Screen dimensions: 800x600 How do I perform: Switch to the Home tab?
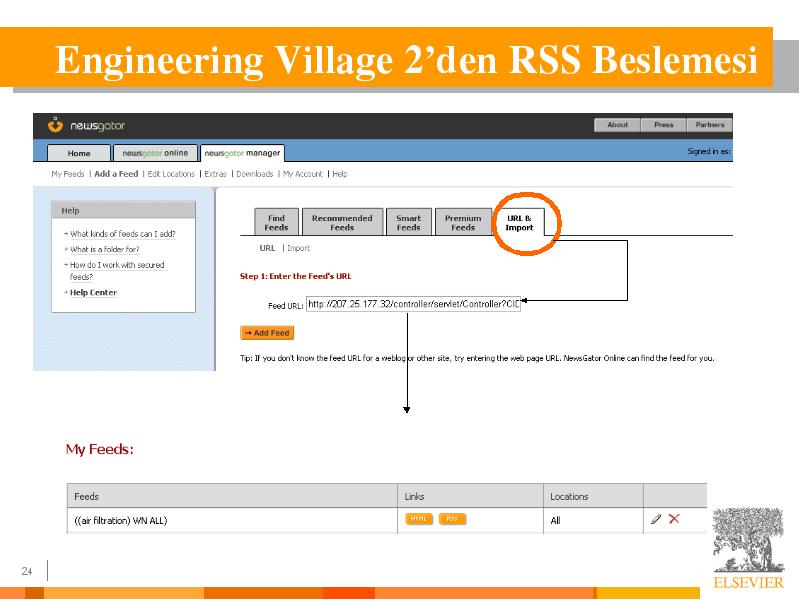click(x=79, y=153)
